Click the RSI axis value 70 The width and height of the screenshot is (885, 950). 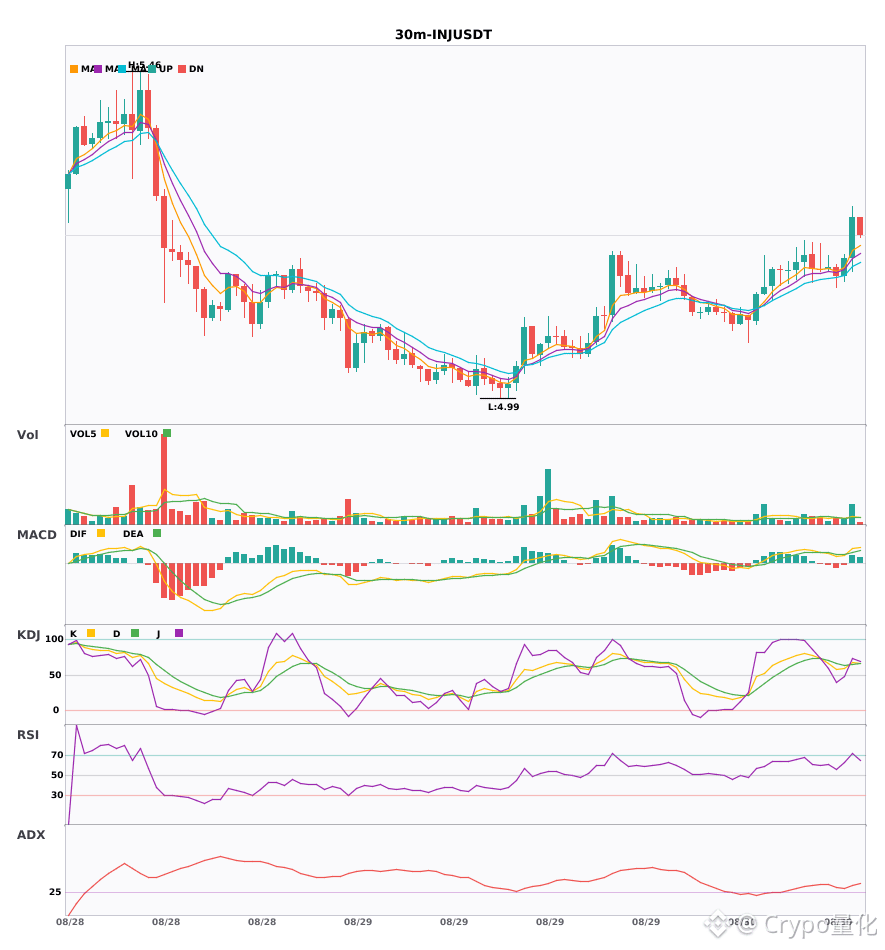pos(58,755)
